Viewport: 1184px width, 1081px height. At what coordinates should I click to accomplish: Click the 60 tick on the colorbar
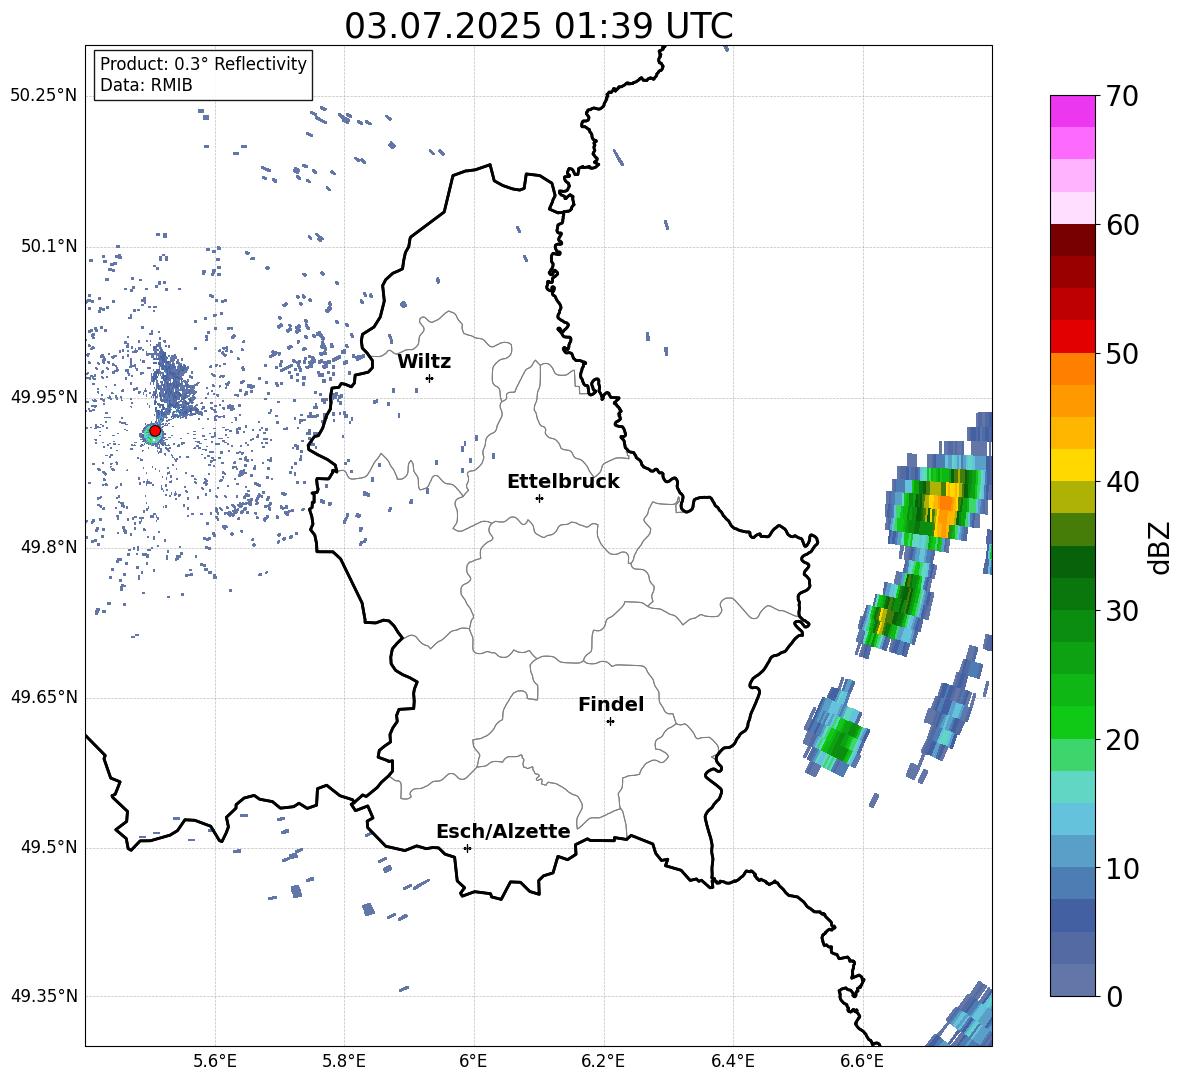1122,225
